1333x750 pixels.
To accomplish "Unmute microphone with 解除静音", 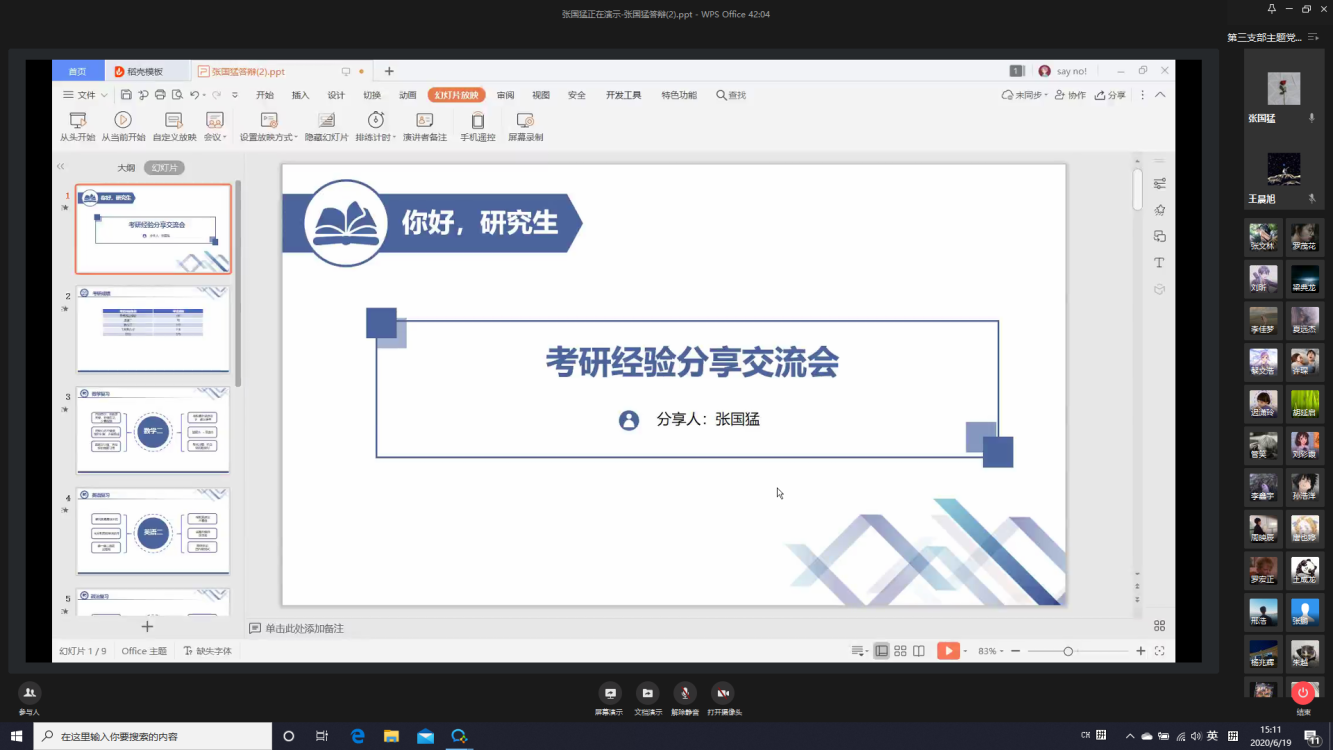I will pos(685,693).
